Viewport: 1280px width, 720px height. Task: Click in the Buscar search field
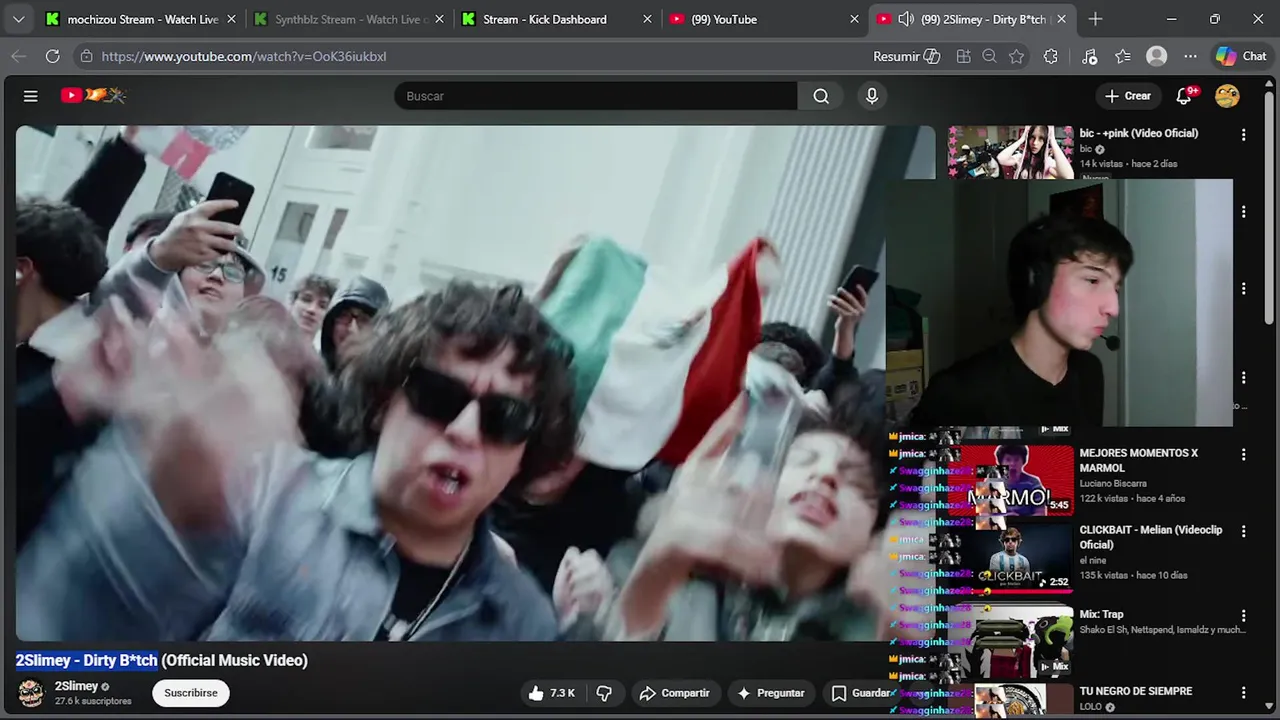click(x=596, y=96)
